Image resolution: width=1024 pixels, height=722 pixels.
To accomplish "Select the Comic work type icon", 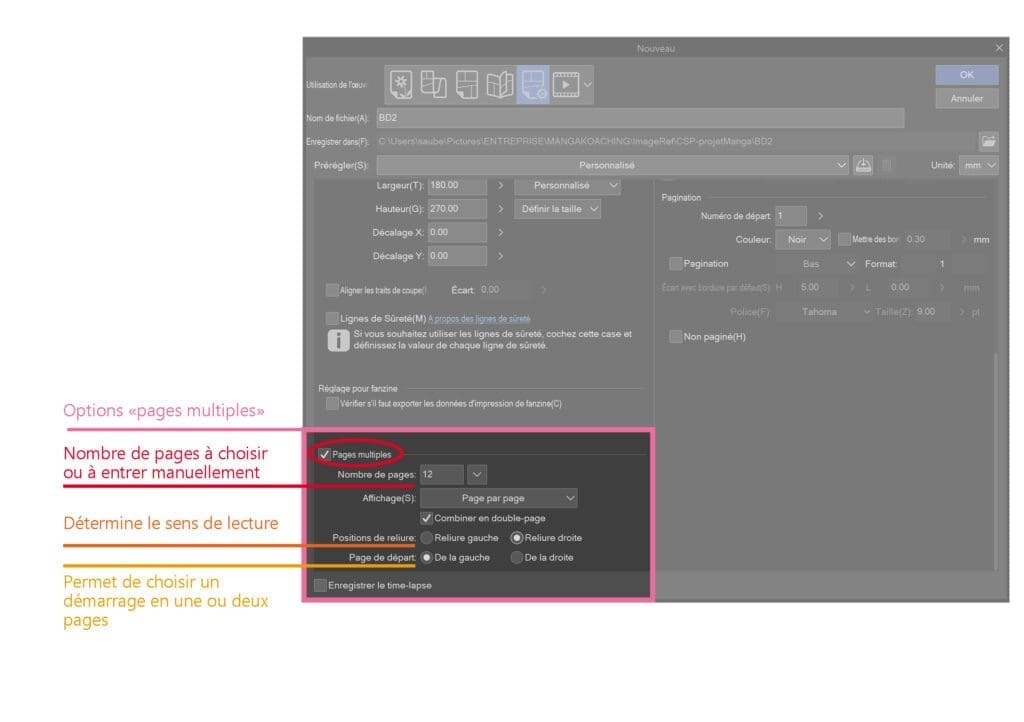I will [x=466, y=85].
